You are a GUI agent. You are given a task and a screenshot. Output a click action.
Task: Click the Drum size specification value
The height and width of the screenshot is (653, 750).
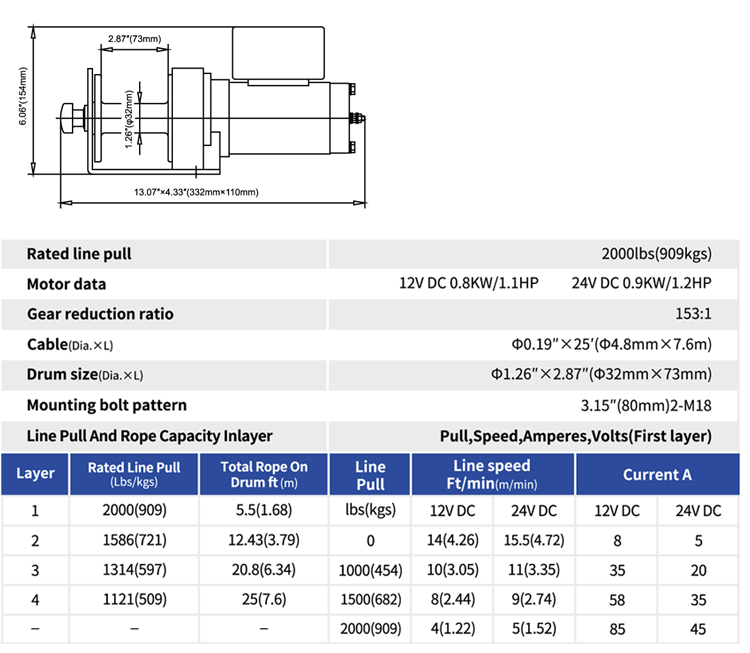(601, 375)
